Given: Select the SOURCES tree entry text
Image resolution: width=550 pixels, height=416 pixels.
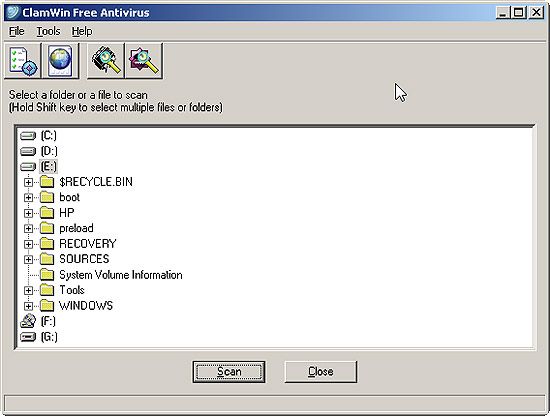Looking at the screenshot, I should [x=84, y=259].
